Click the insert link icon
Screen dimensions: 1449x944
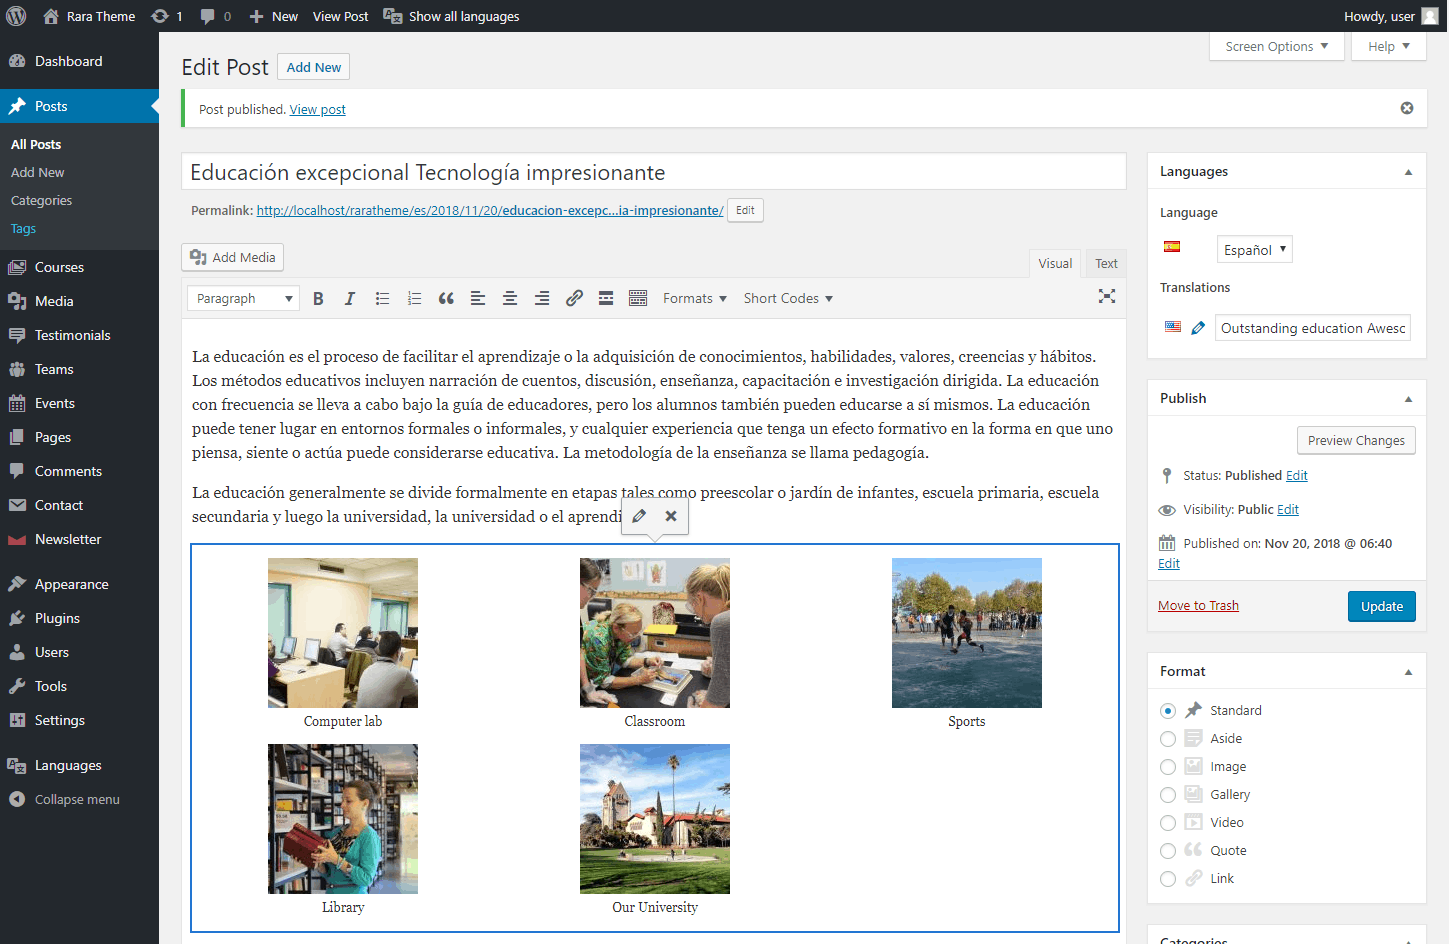574,298
